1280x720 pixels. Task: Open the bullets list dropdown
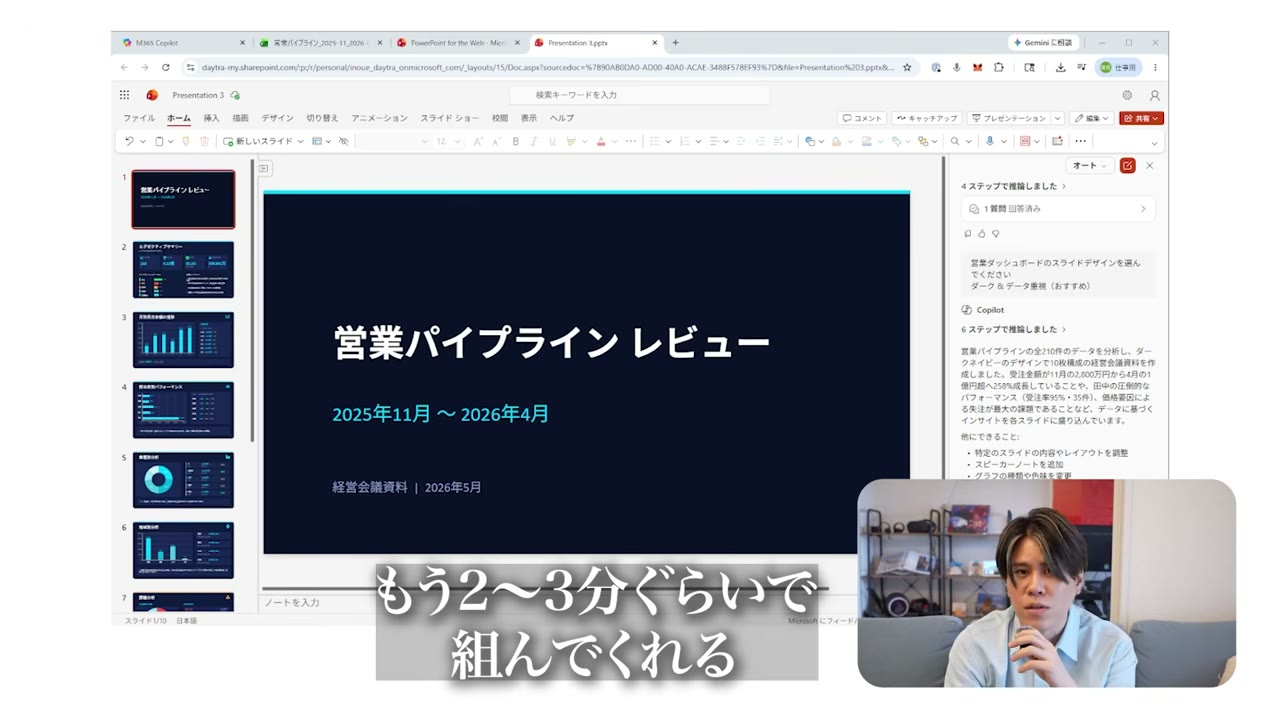point(669,141)
